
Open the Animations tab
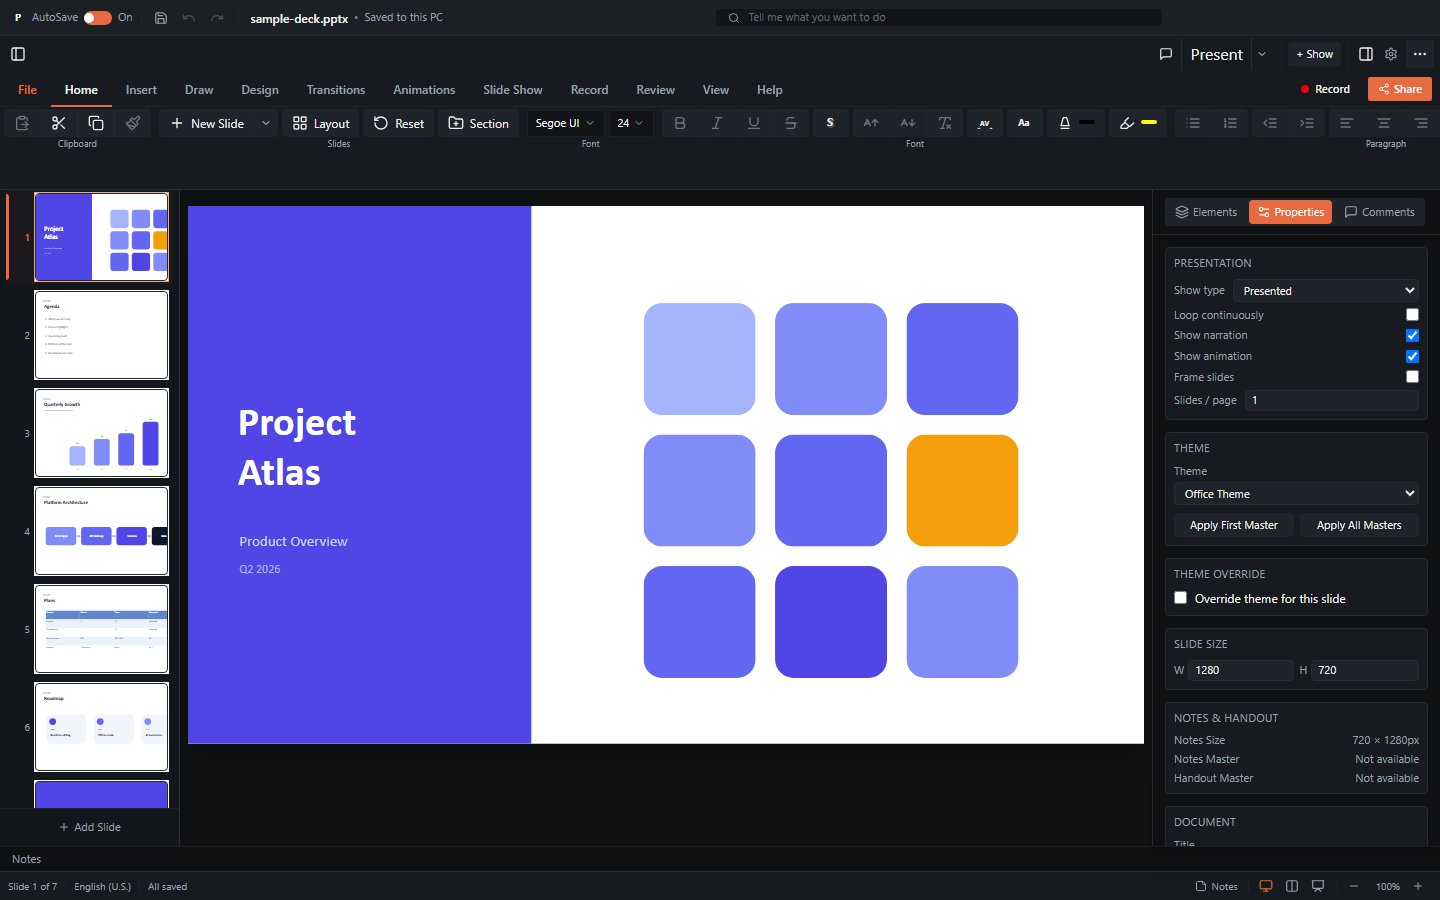pos(424,90)
